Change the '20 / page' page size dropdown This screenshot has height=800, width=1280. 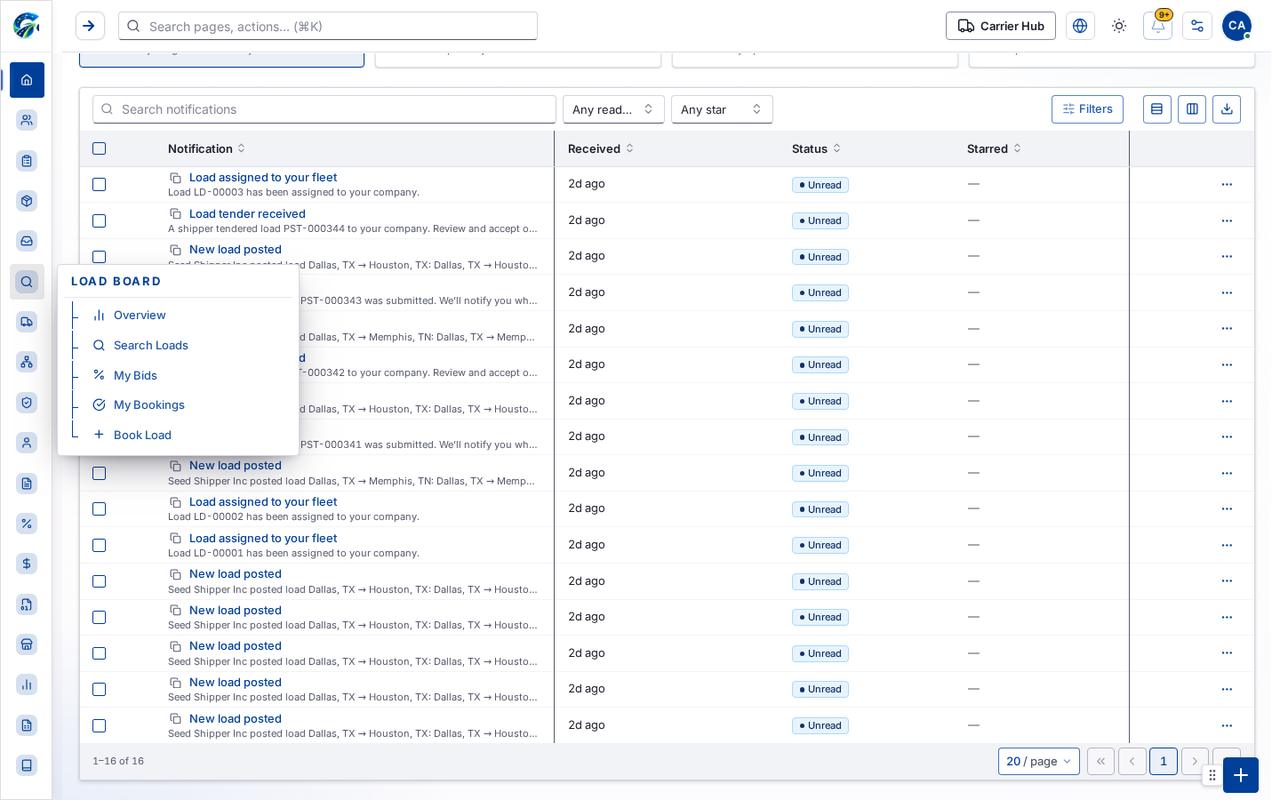1039,761
